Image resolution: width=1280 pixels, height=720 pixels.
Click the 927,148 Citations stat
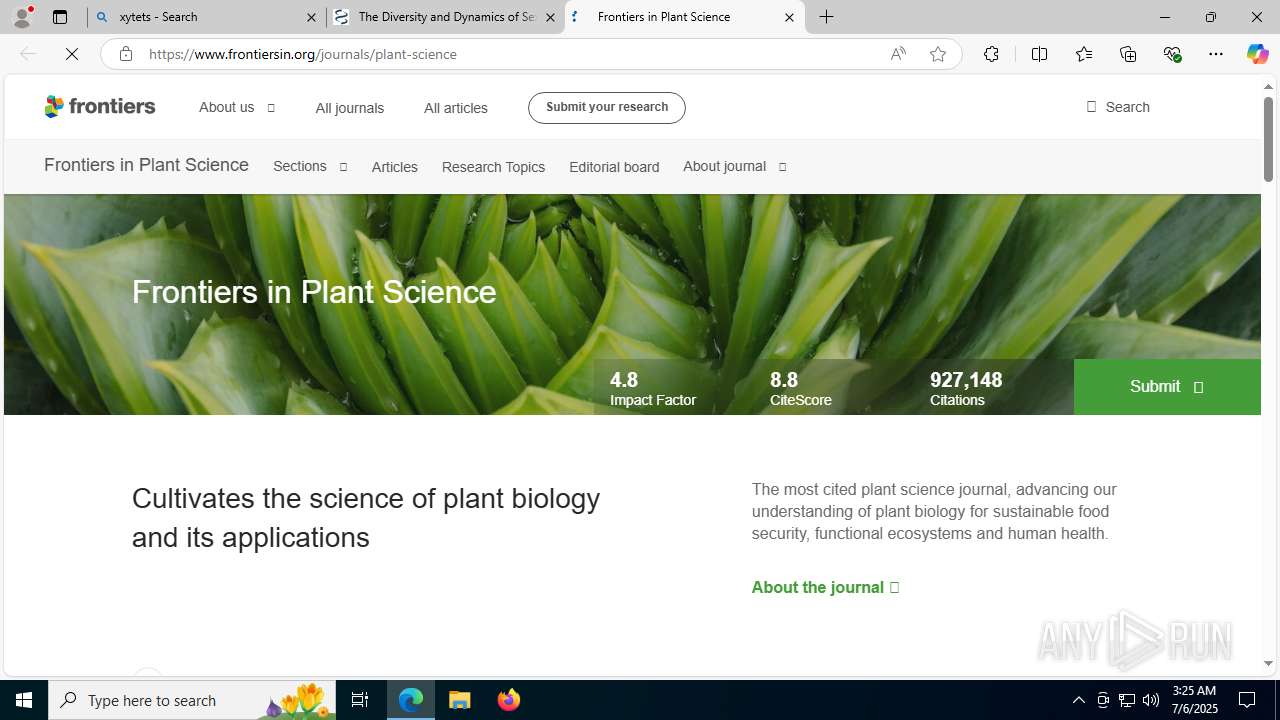coord(966,388)
